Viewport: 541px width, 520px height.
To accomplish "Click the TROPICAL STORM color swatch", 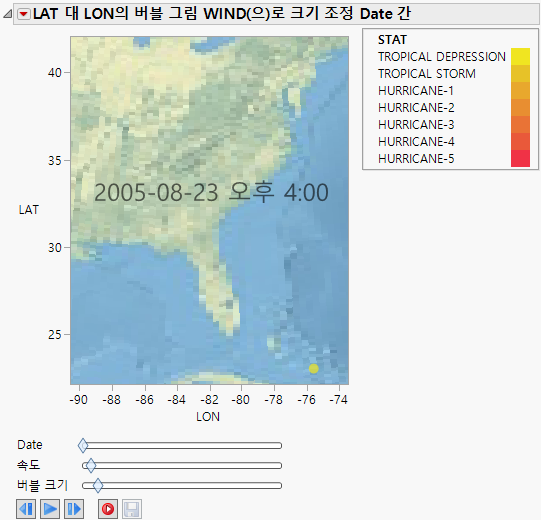I will click(x=520, y=73).
